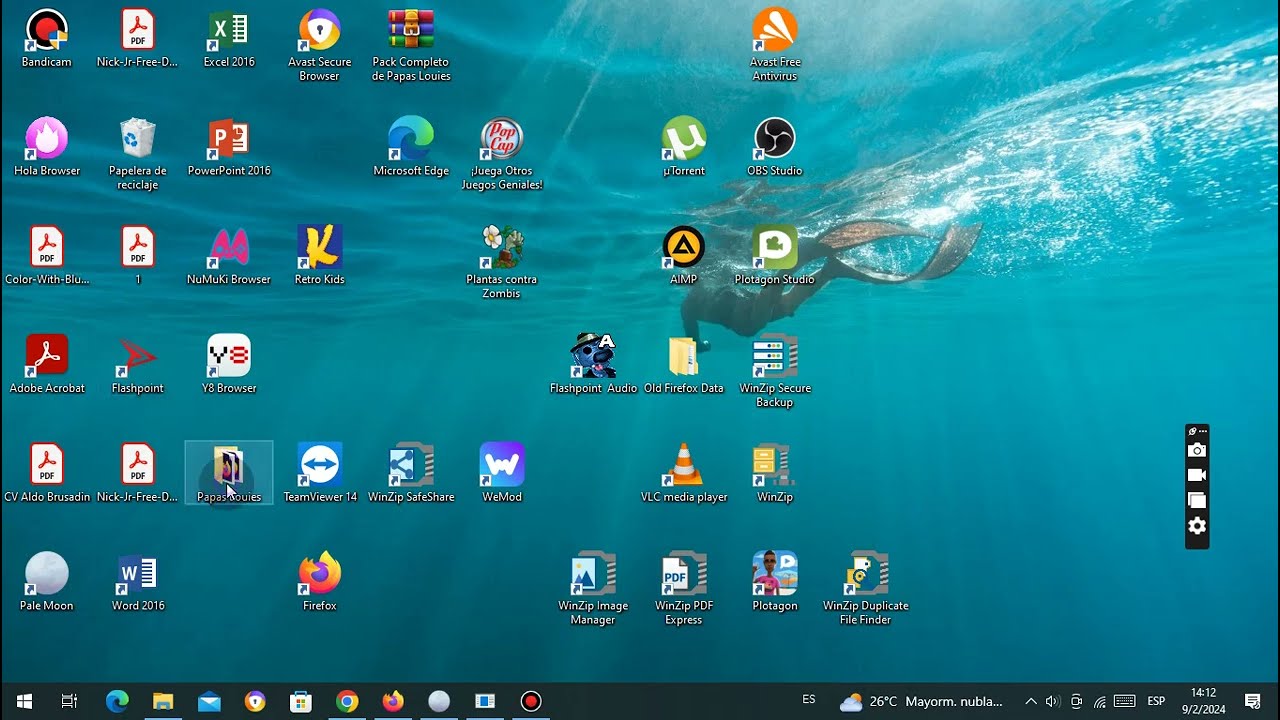Viewport: 1280px width, 720px height.
Task: Open the 26°C weather widget
Action: (x=921, y=702)
